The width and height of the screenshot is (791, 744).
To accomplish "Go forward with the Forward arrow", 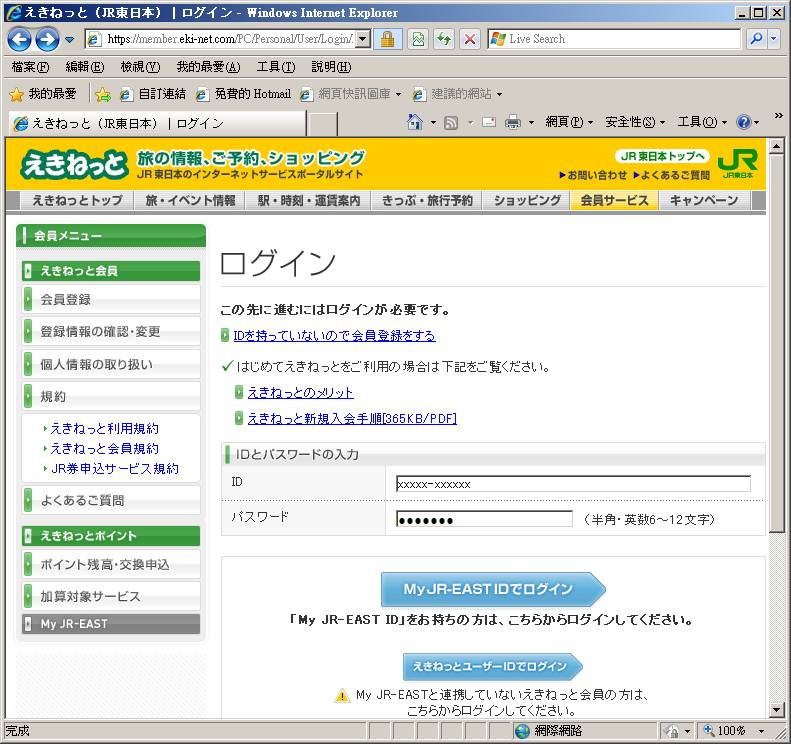I will (47, 39).
